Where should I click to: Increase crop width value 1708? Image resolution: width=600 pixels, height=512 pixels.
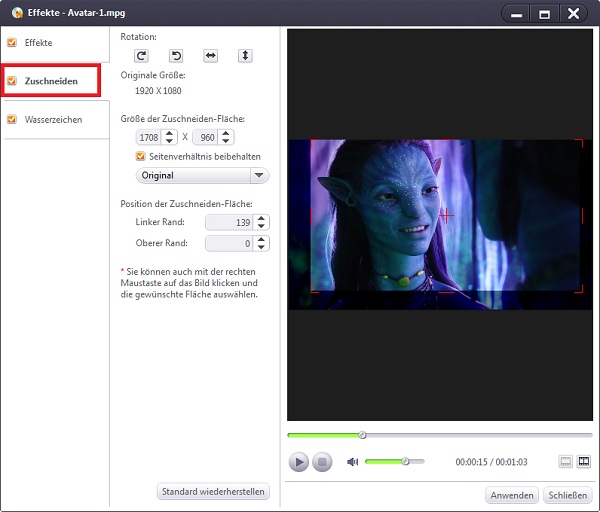(x=169, y=134)
